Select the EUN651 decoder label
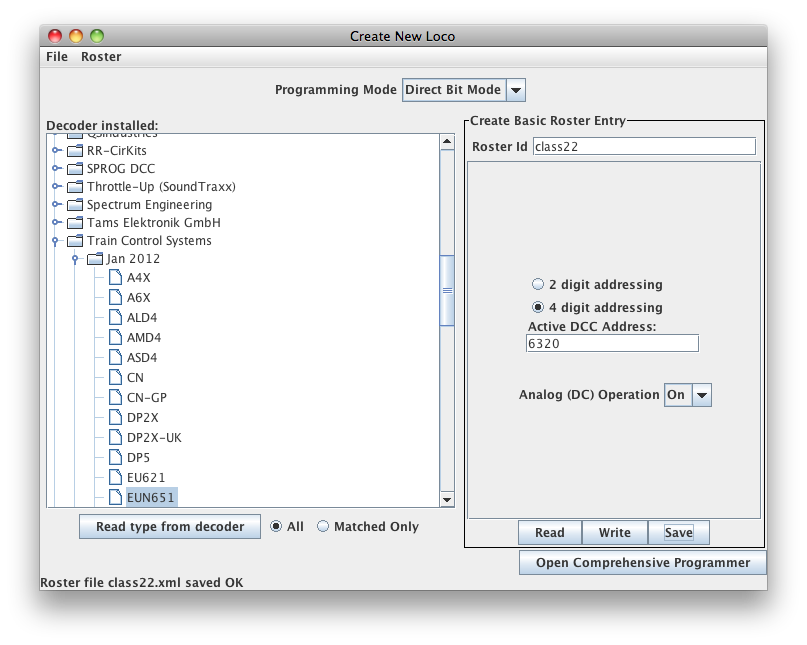 click(x=151, y=498)
